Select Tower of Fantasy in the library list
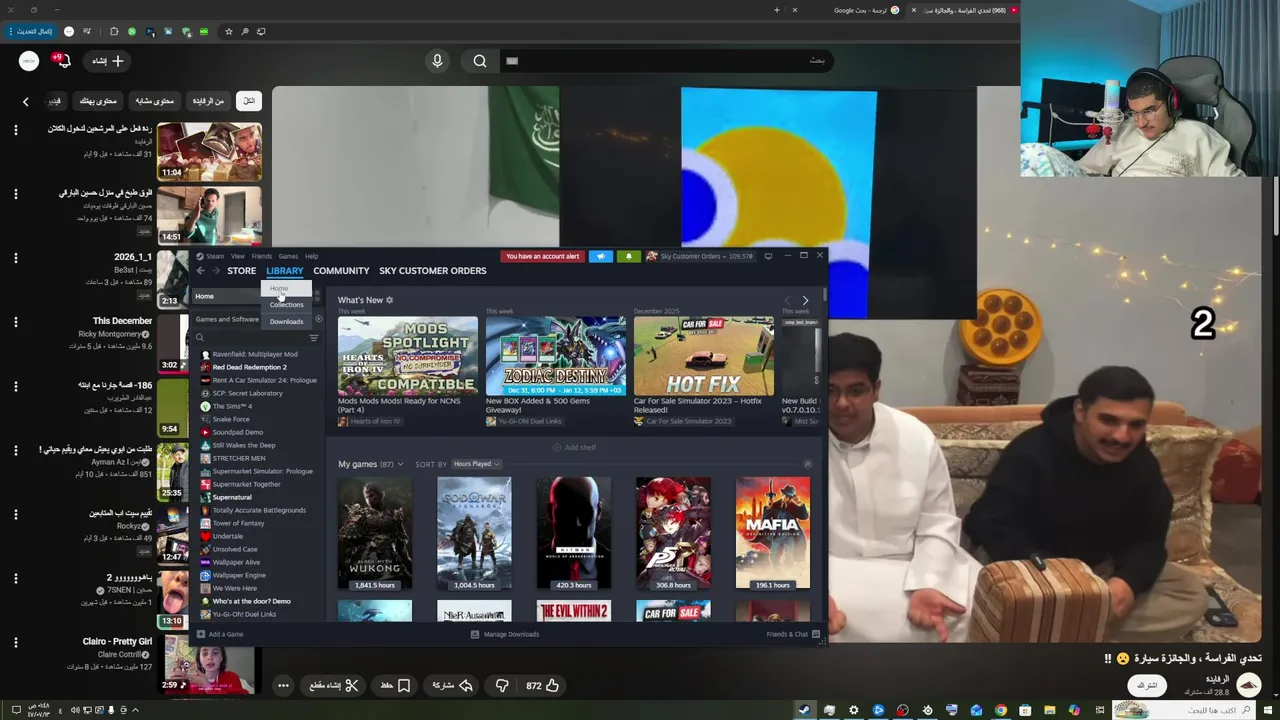 (x=238, y=523)
